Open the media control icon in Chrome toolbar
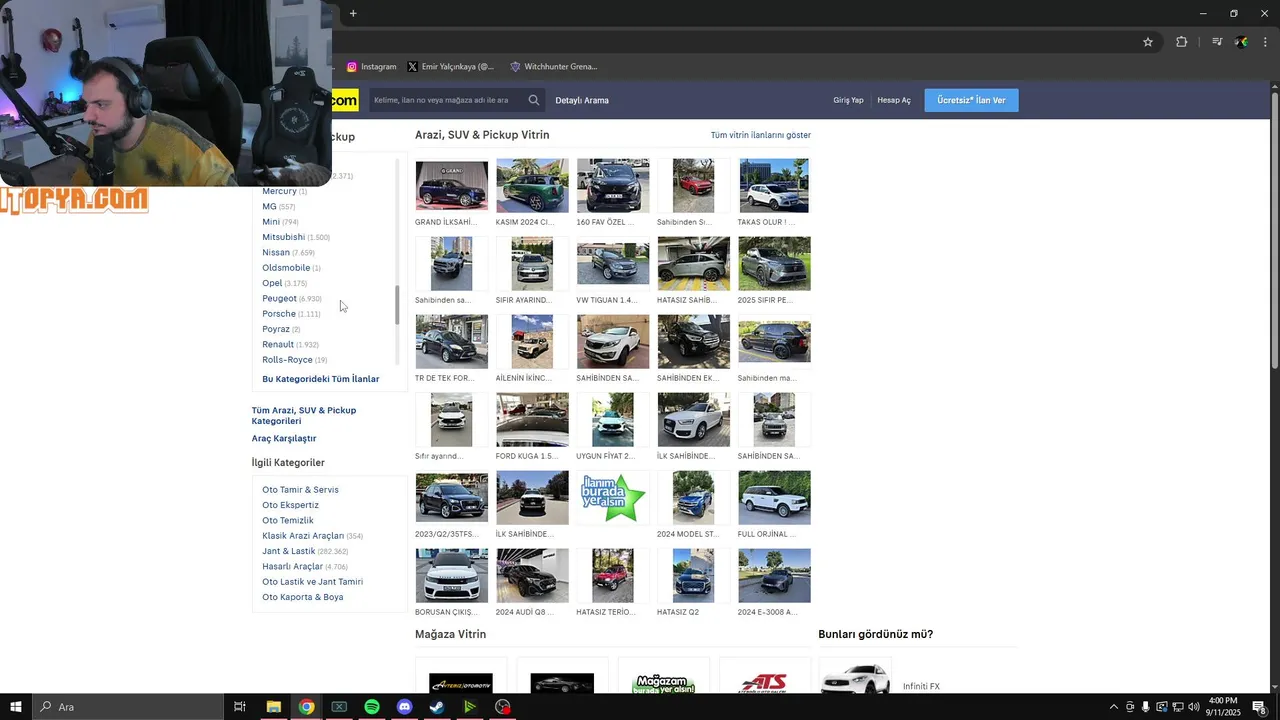Viewport: 1280px width, 720px height. click(1217, 42)
